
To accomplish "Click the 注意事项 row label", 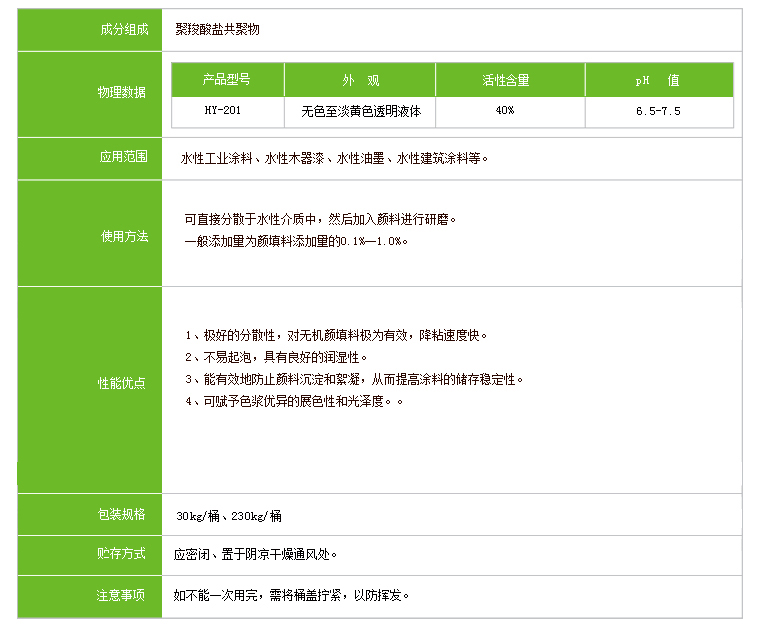I will (x=122, y=595).
